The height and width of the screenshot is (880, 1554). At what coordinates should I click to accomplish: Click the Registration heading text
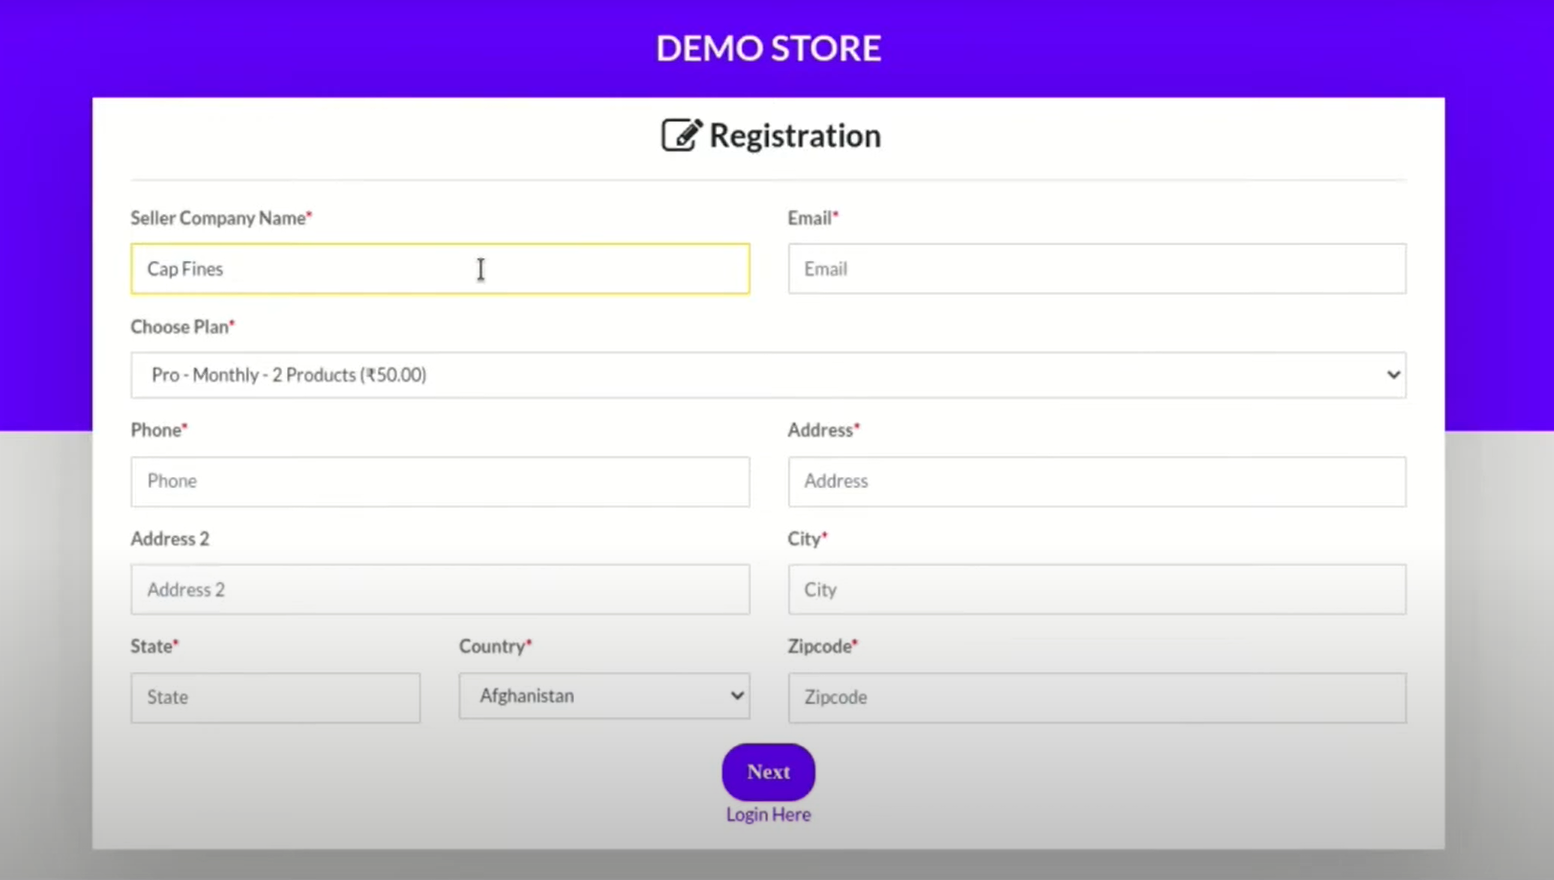point(795,136)
